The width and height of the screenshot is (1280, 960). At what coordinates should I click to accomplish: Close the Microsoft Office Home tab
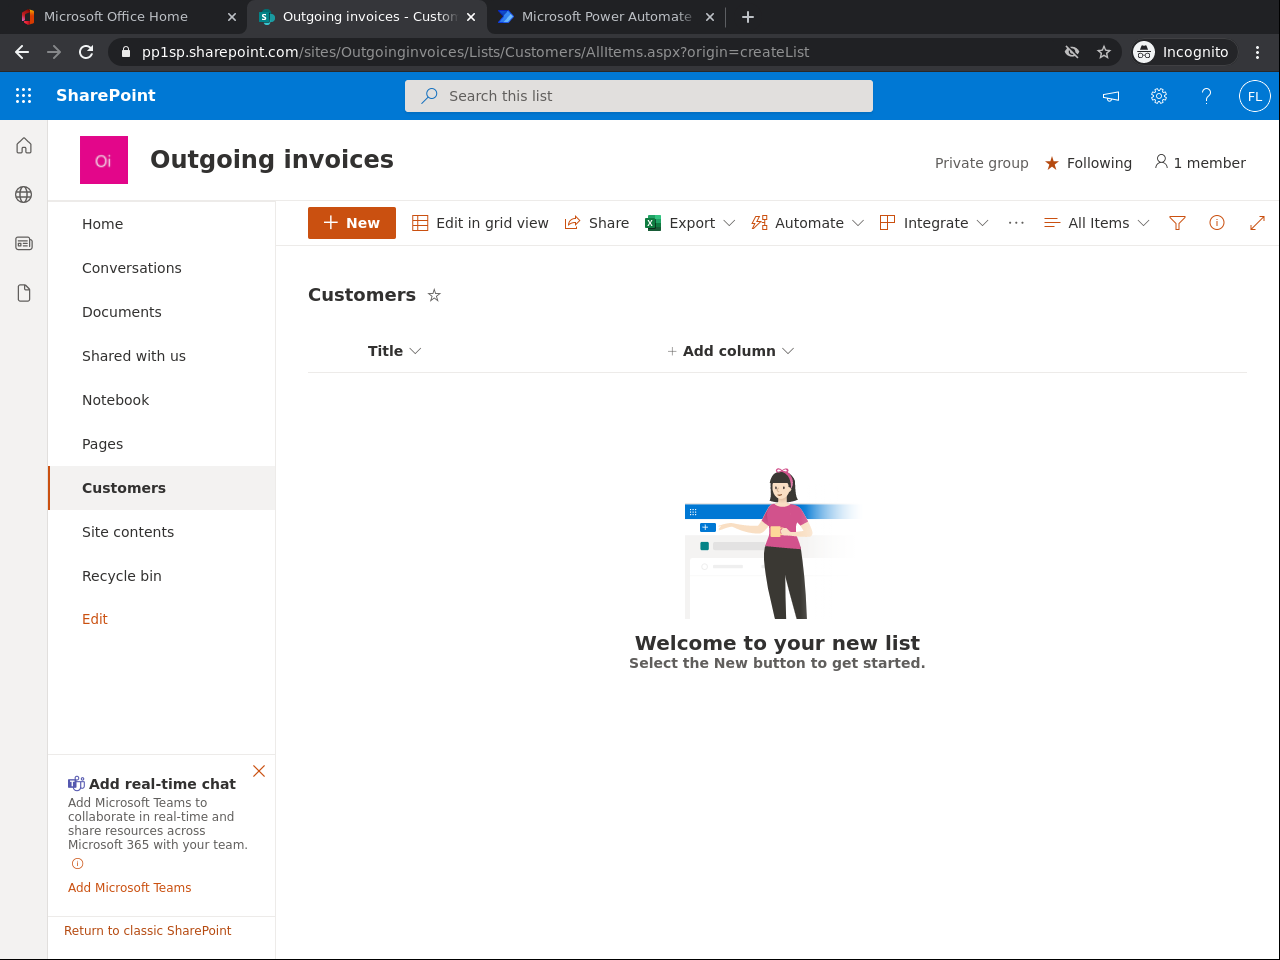click(x=232, y=17)
